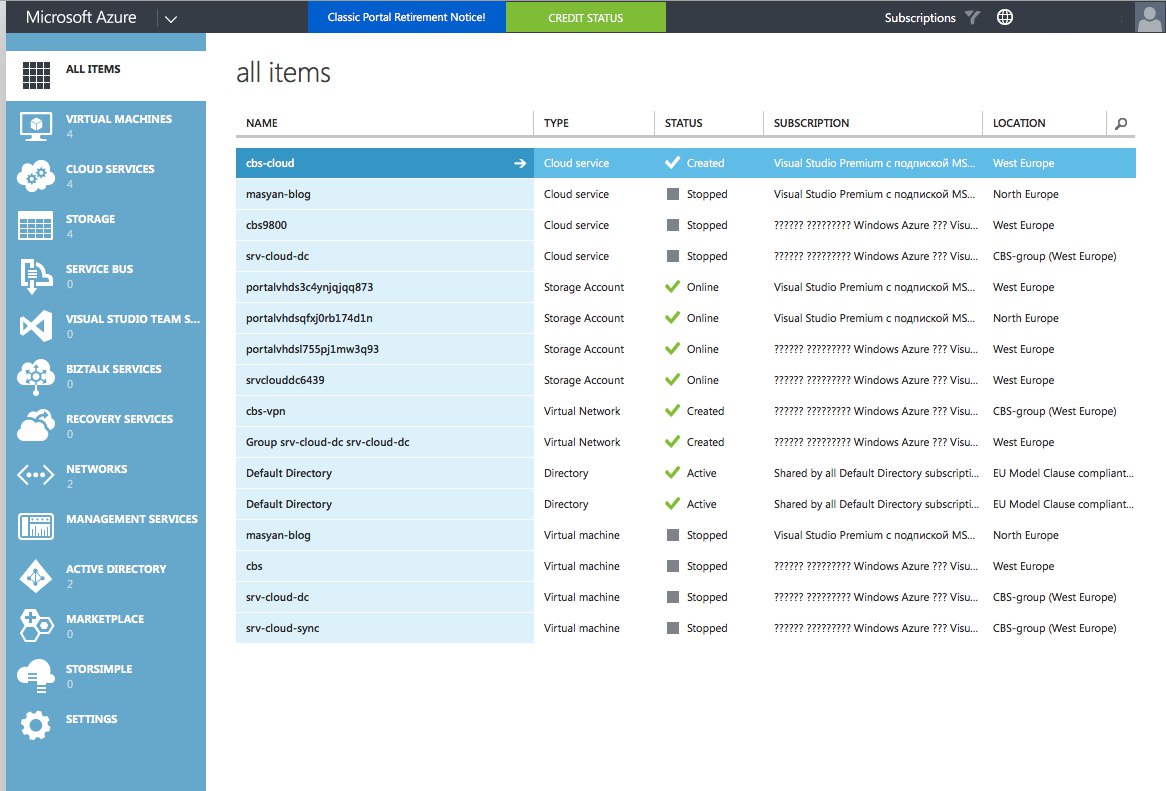1166x791 pixels.
Task: Open the Management Services icon
Action: click(x=36, y=526)
